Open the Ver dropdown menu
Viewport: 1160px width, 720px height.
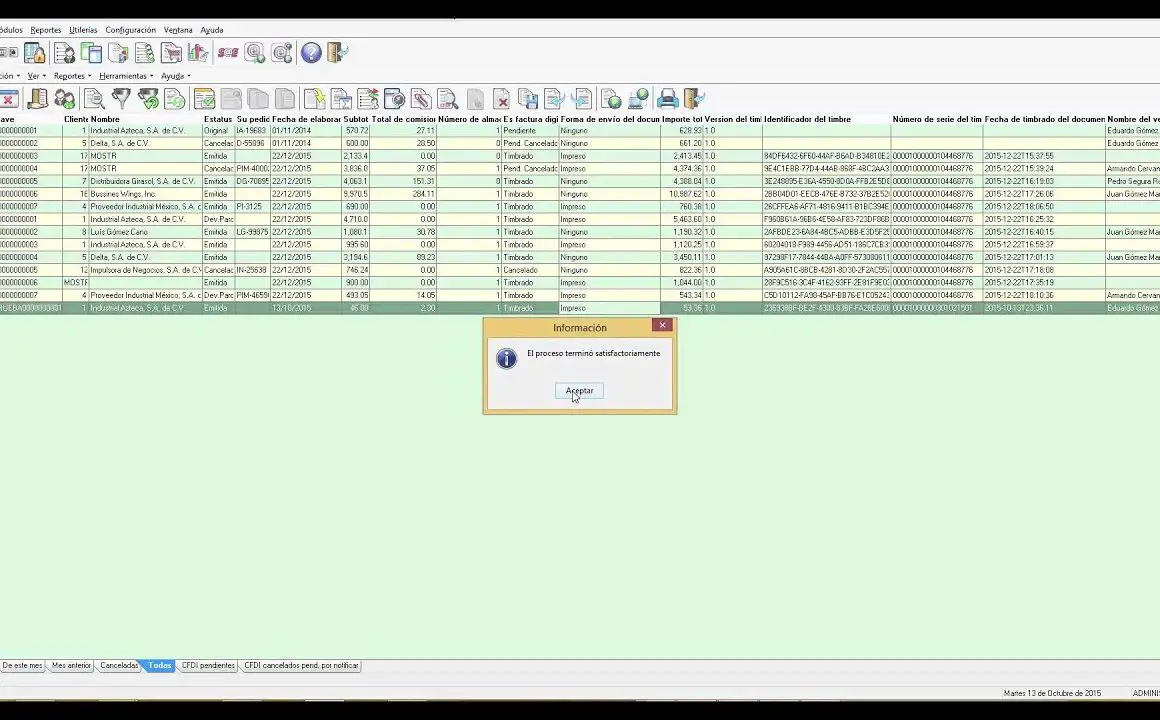[36, 76]
